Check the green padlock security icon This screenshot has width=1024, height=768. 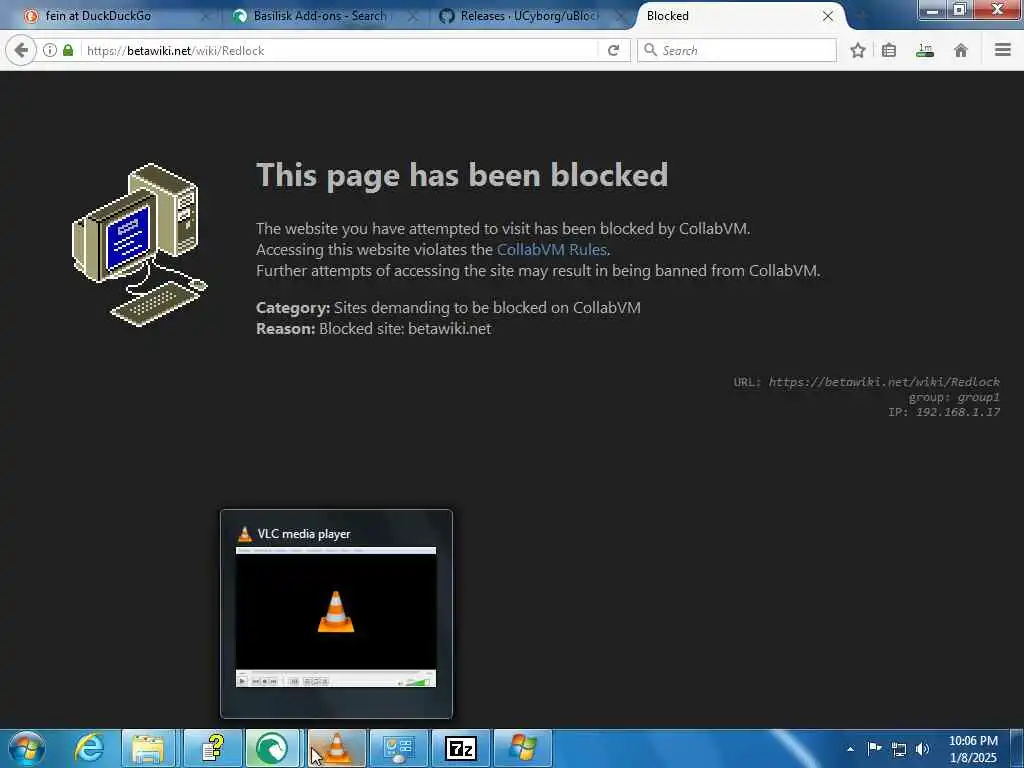click(x=68, y=50)
